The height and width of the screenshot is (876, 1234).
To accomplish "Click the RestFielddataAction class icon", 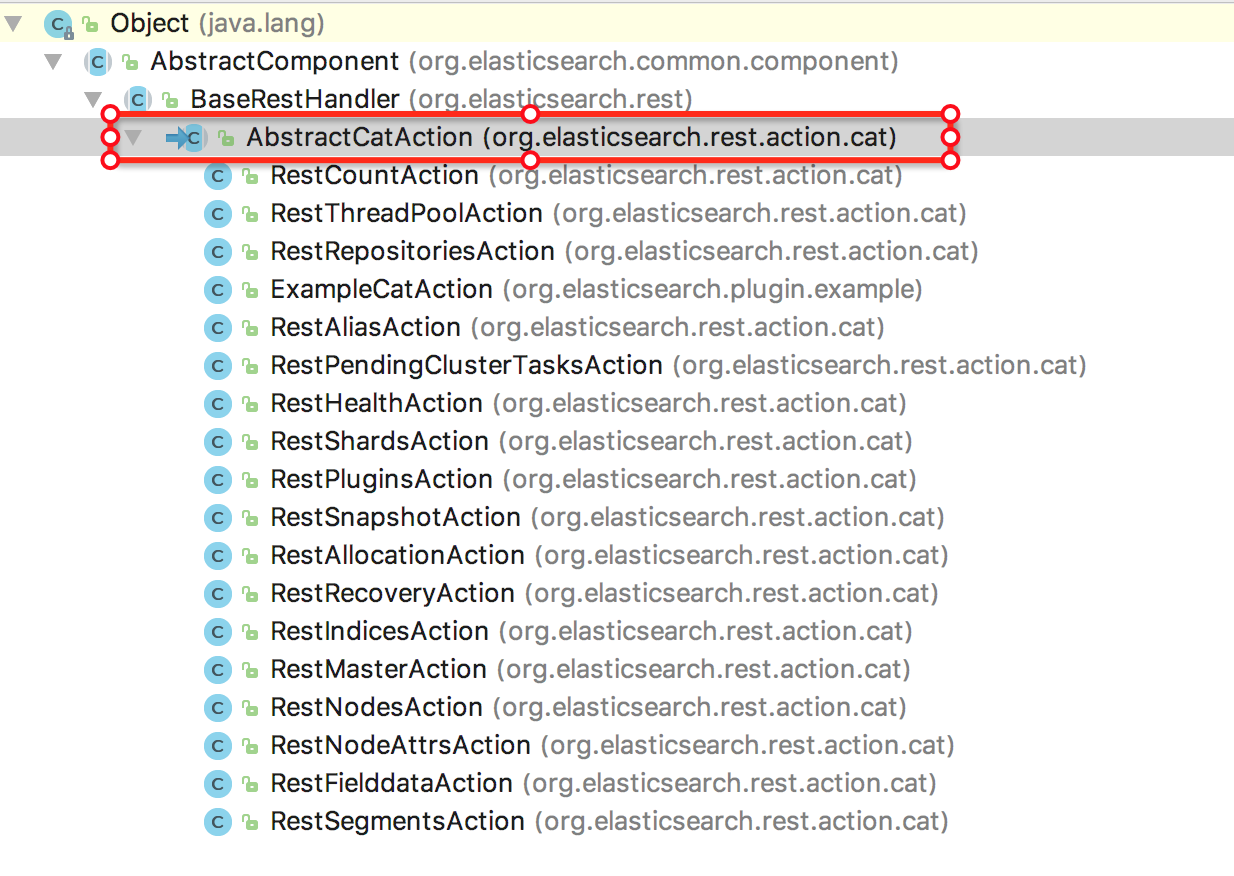I will tap(217, 784).
